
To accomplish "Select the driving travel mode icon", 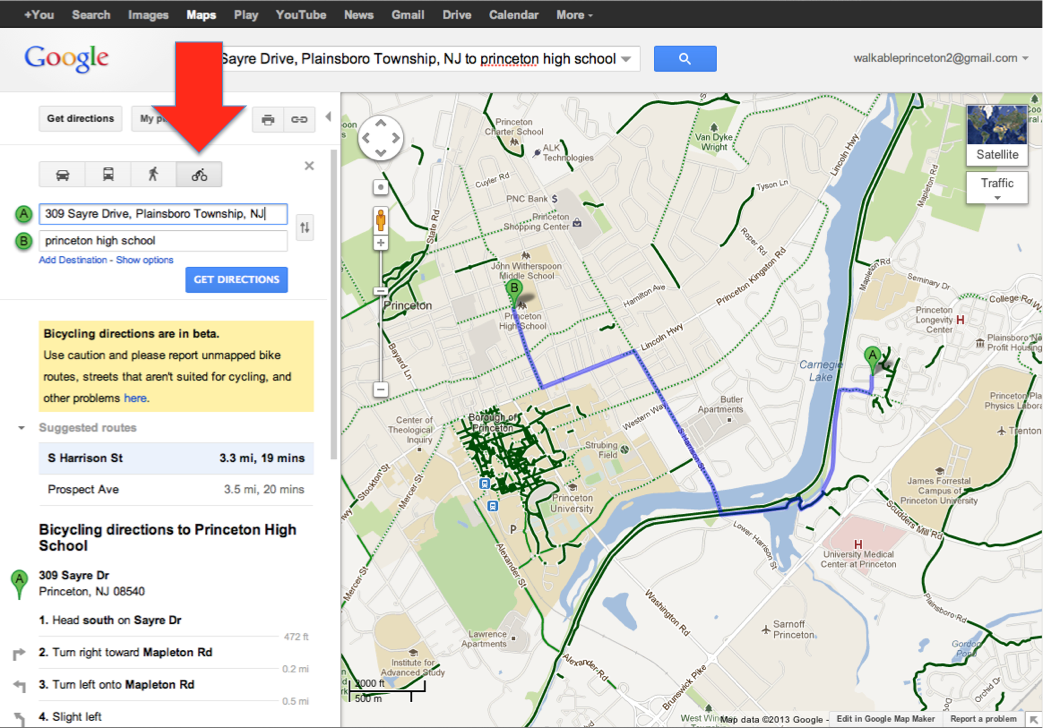I will coord(62,174).
